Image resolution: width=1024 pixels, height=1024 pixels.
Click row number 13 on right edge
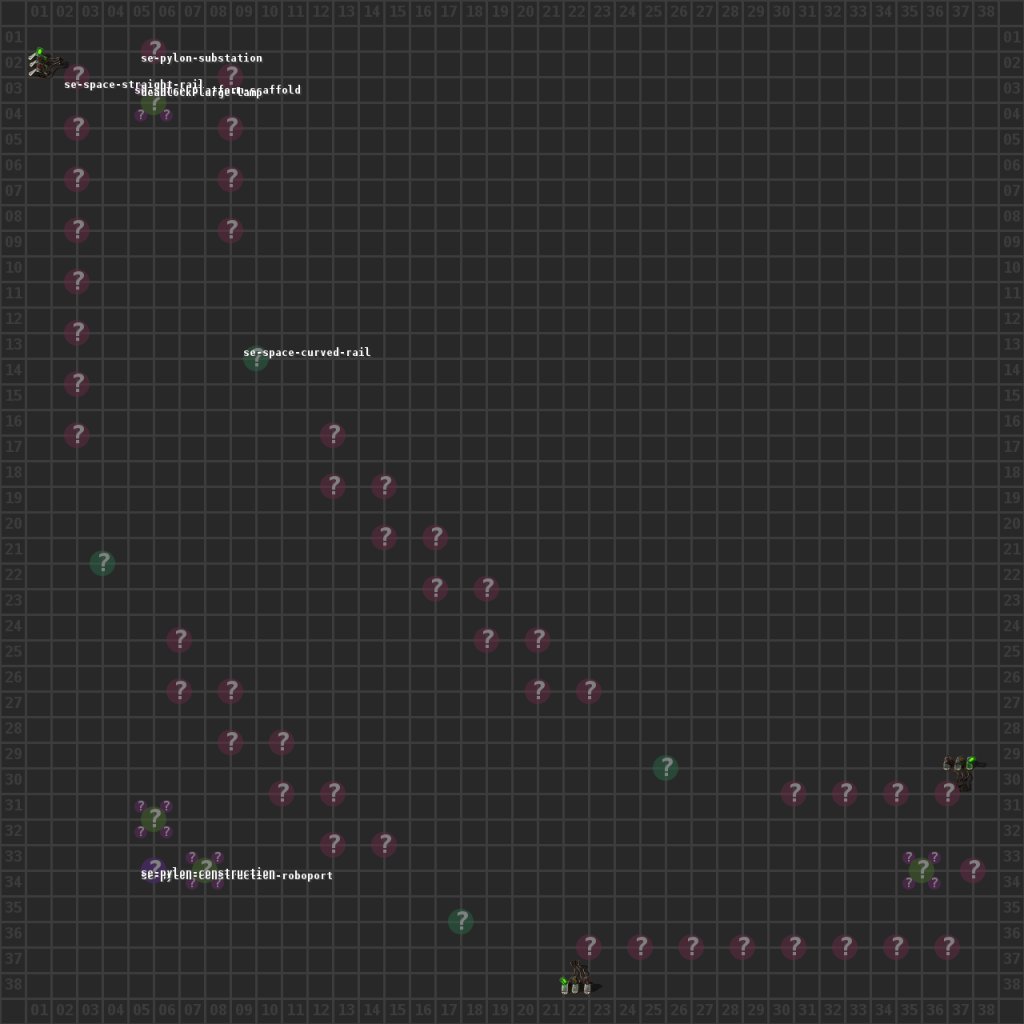pos(1012,345)
